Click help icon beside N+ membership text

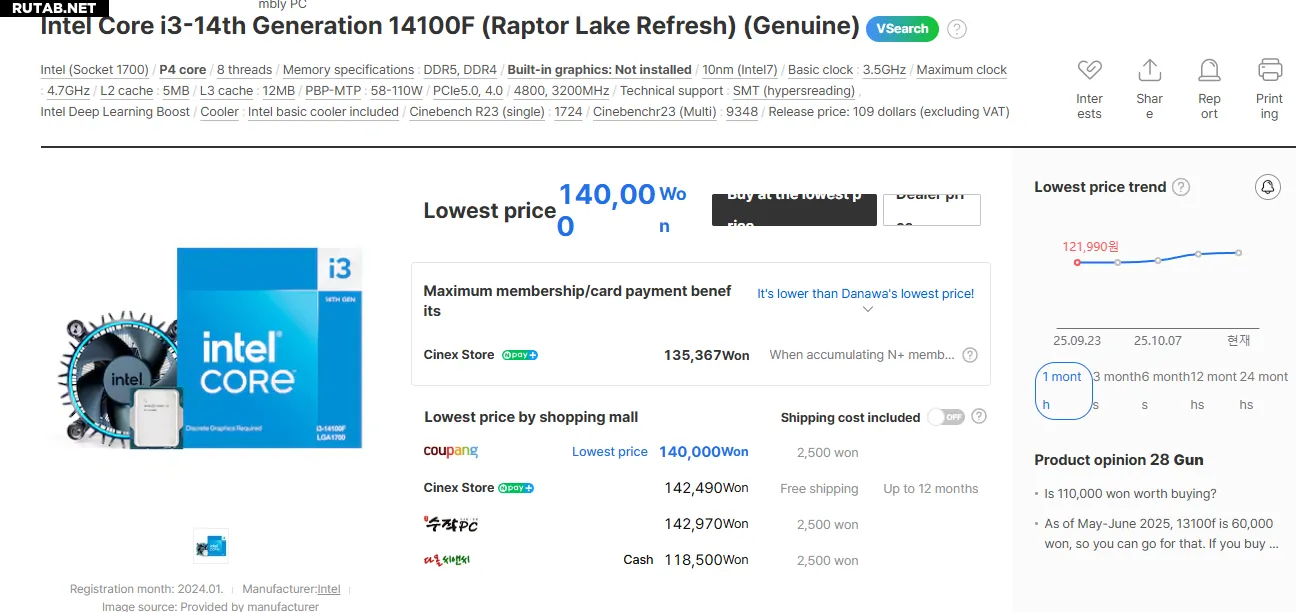point(969,355)
